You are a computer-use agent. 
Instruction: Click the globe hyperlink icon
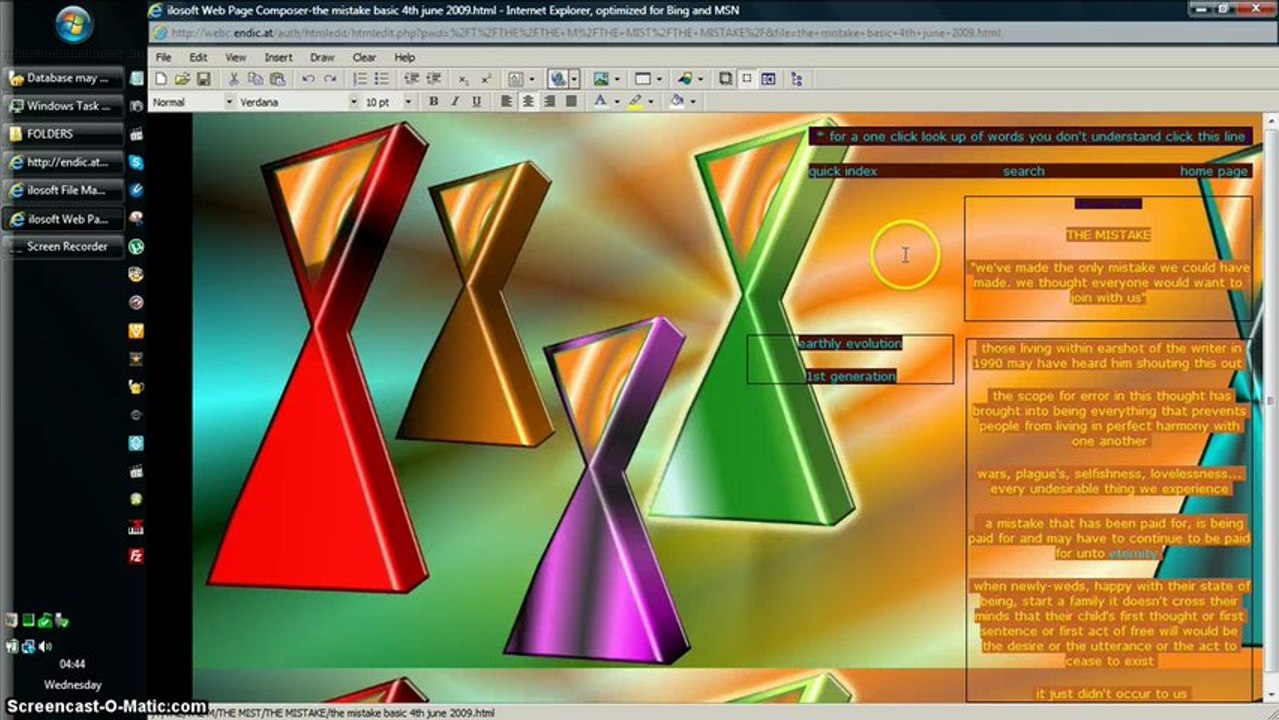(x=559, y=79)
